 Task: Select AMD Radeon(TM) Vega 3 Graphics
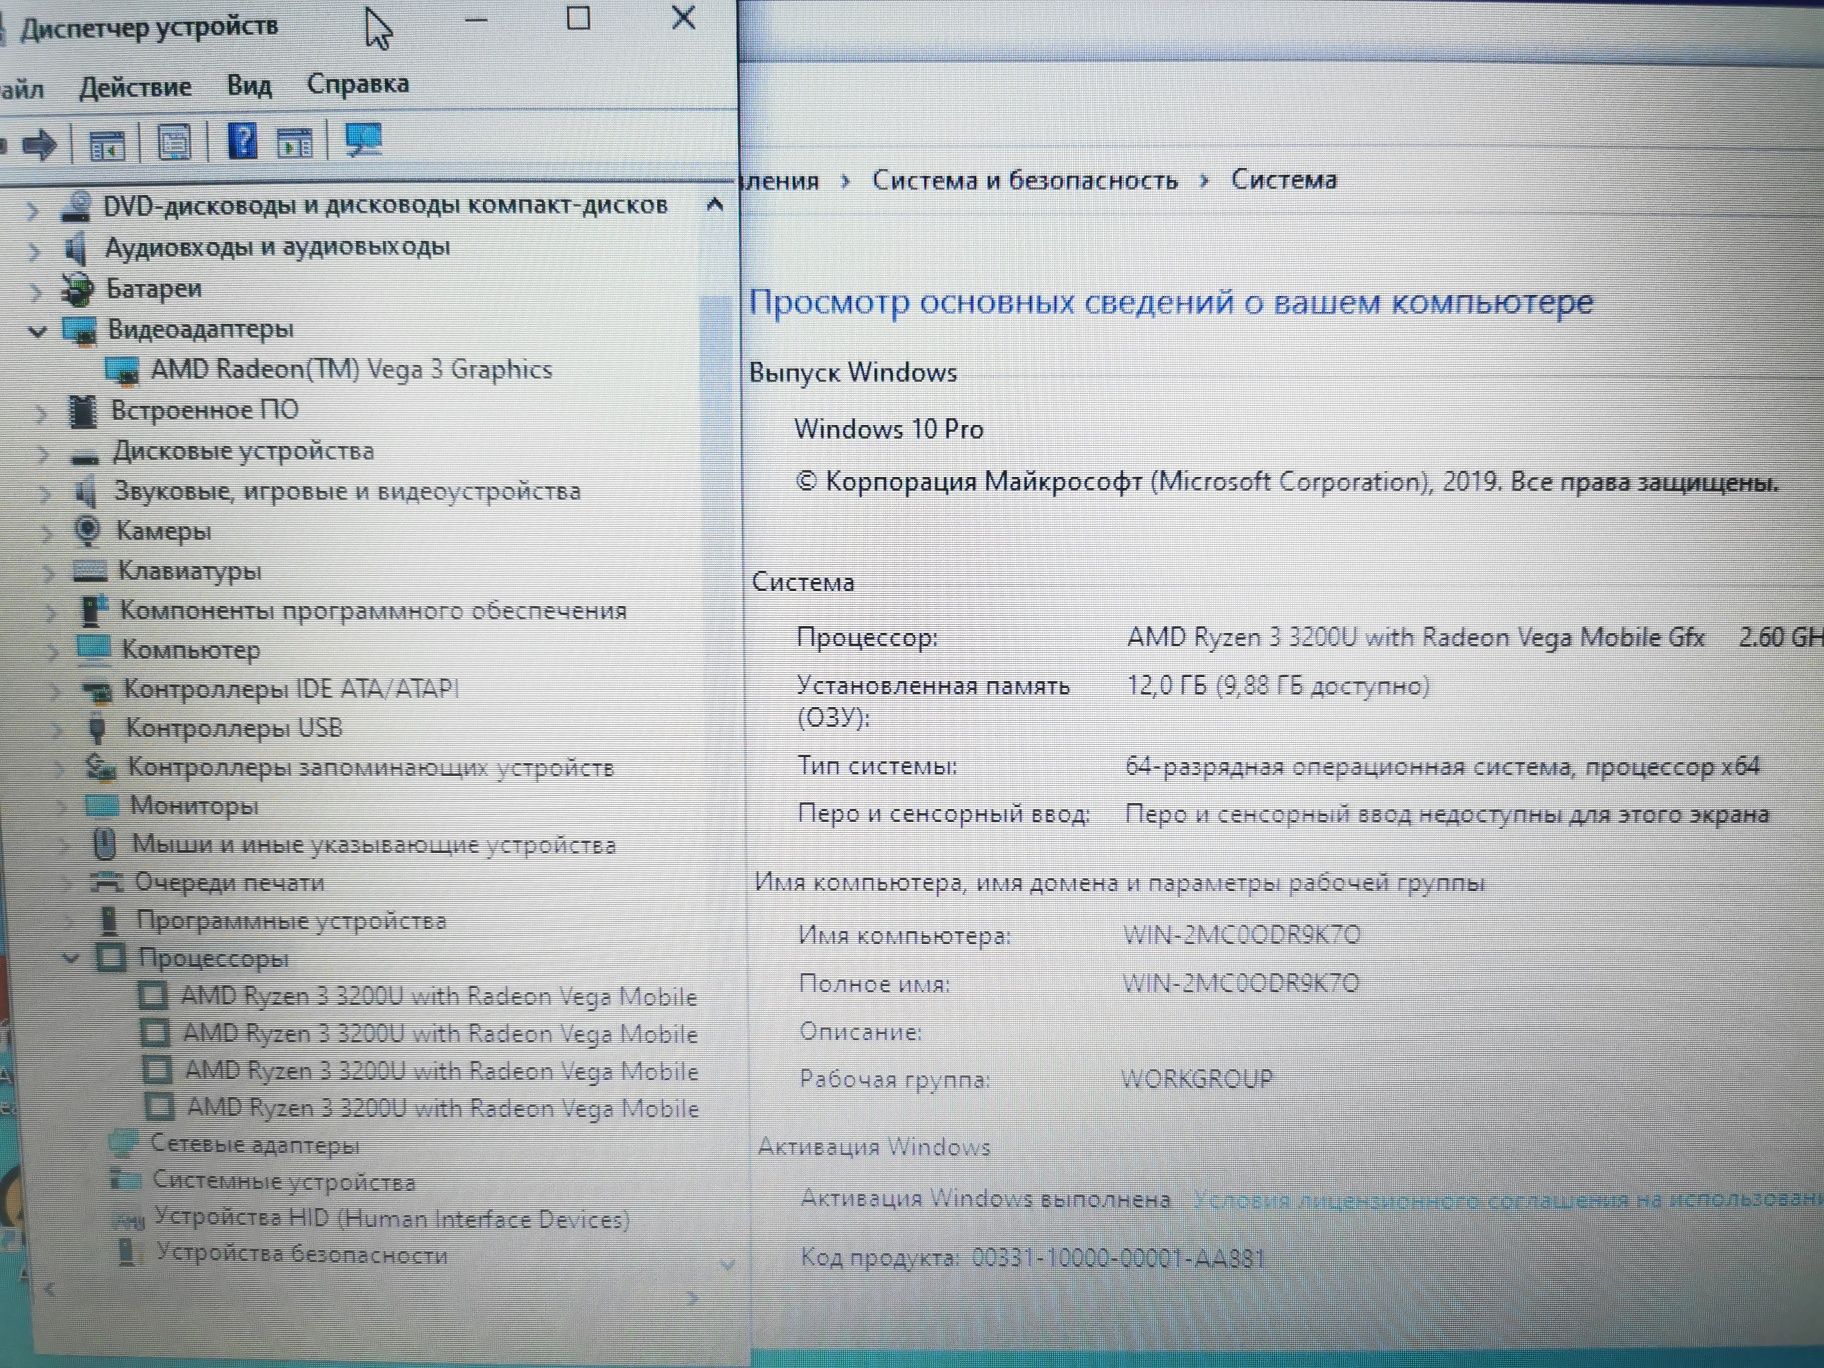click(352, 370)
